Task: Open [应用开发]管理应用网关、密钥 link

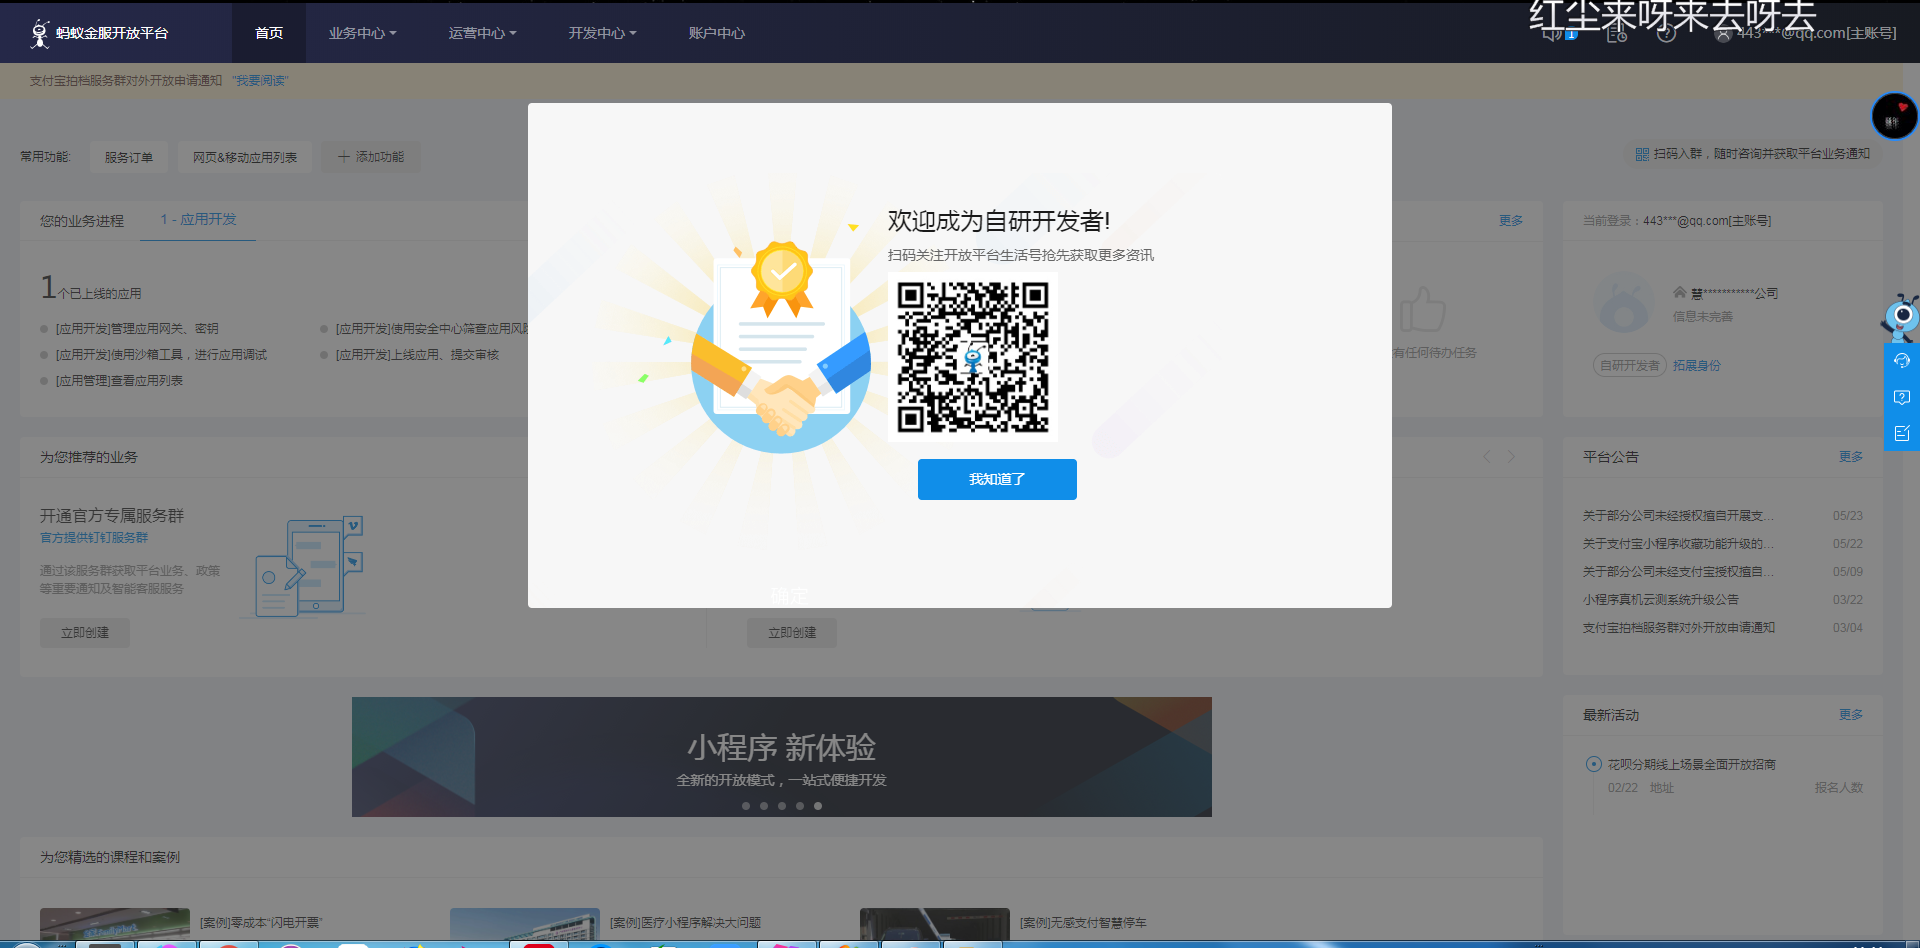Action: point(137,329)
